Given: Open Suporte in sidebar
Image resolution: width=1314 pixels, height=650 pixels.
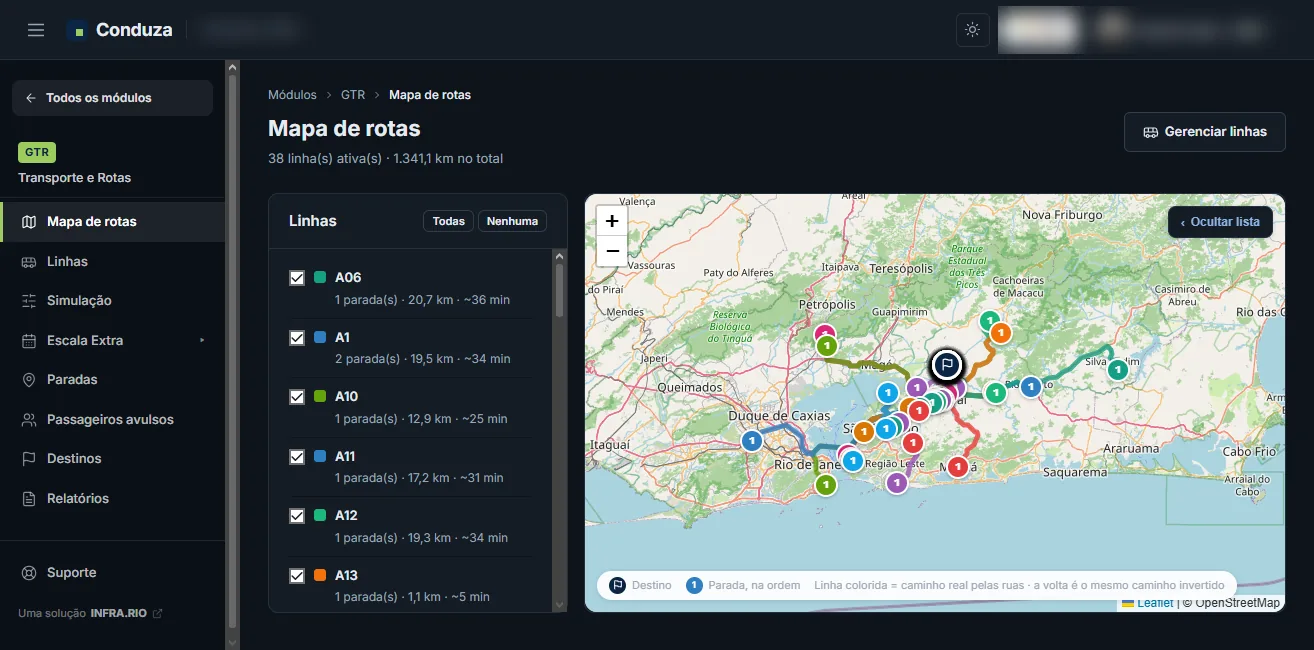Looking at the screenshot, I should tap(113, 573).
